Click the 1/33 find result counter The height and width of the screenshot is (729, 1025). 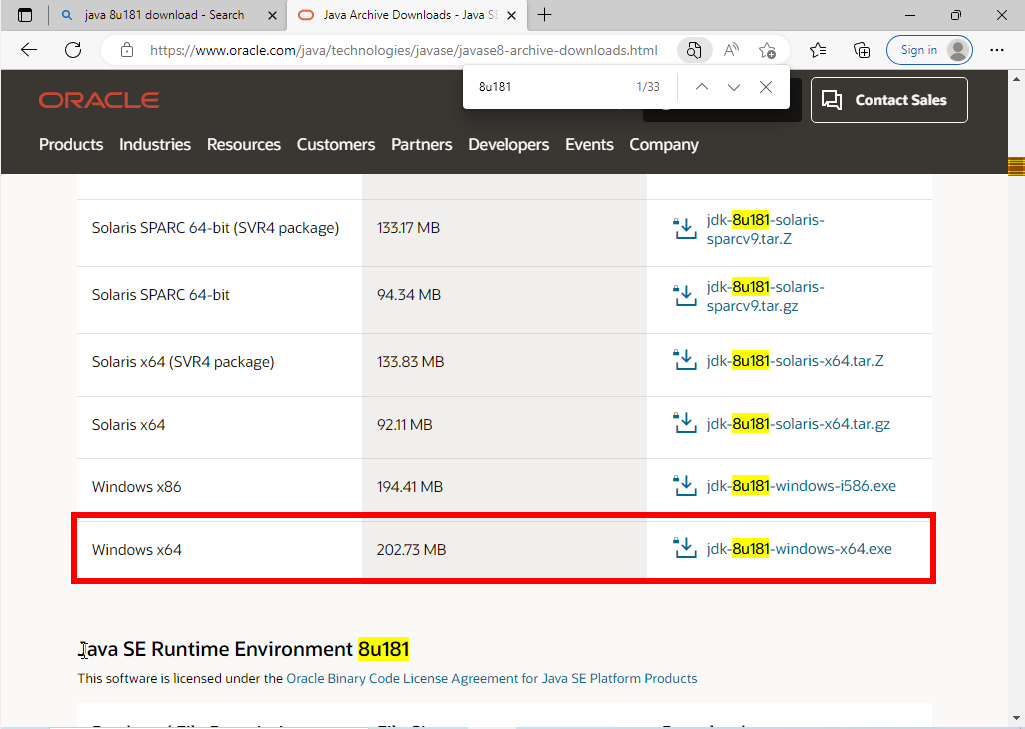click(x=648, y=87)
